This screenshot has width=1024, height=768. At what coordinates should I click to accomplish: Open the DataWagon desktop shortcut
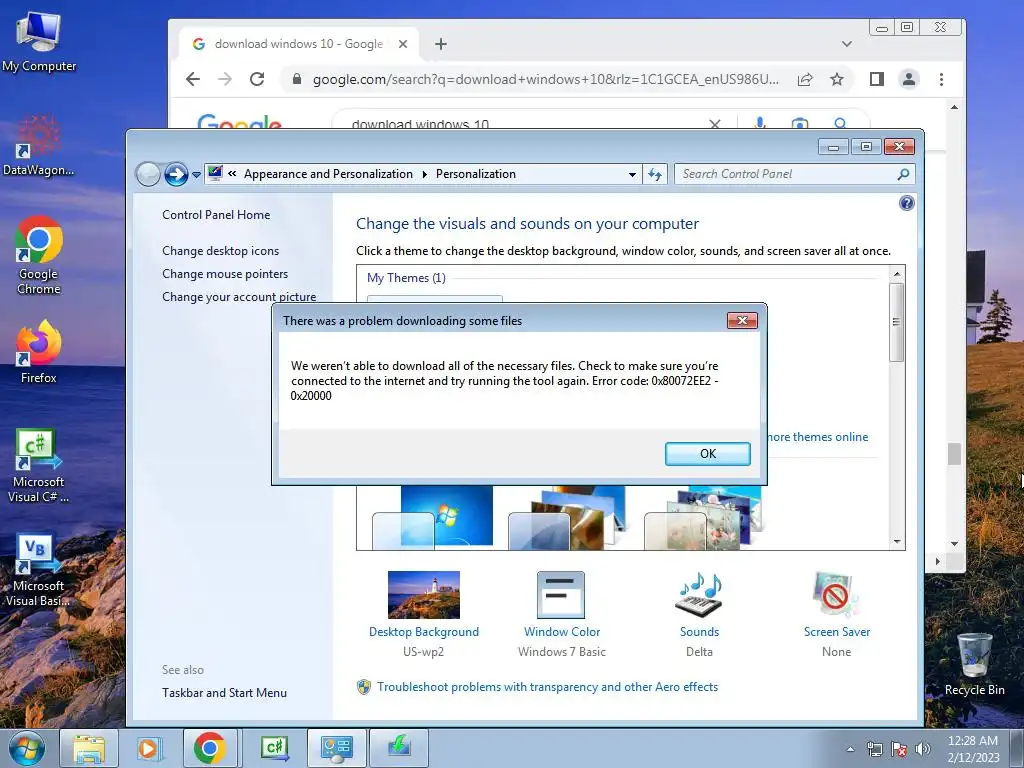pos(39,146)
